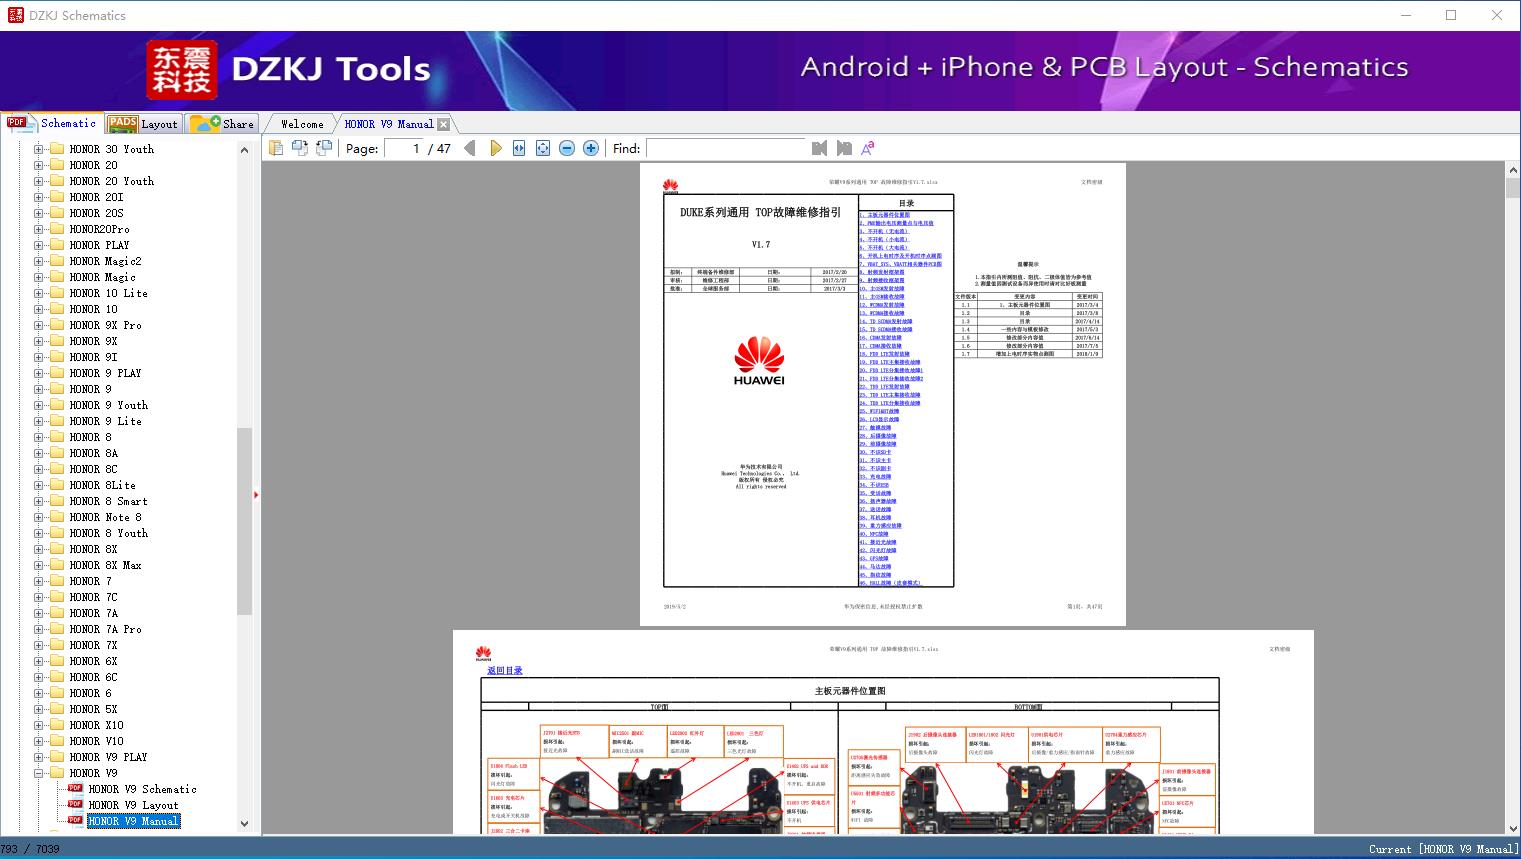Click the PDF icon of HONOR V9 Schematic
The height and width of the screenshot is (859, 1521).
[75, 789]
